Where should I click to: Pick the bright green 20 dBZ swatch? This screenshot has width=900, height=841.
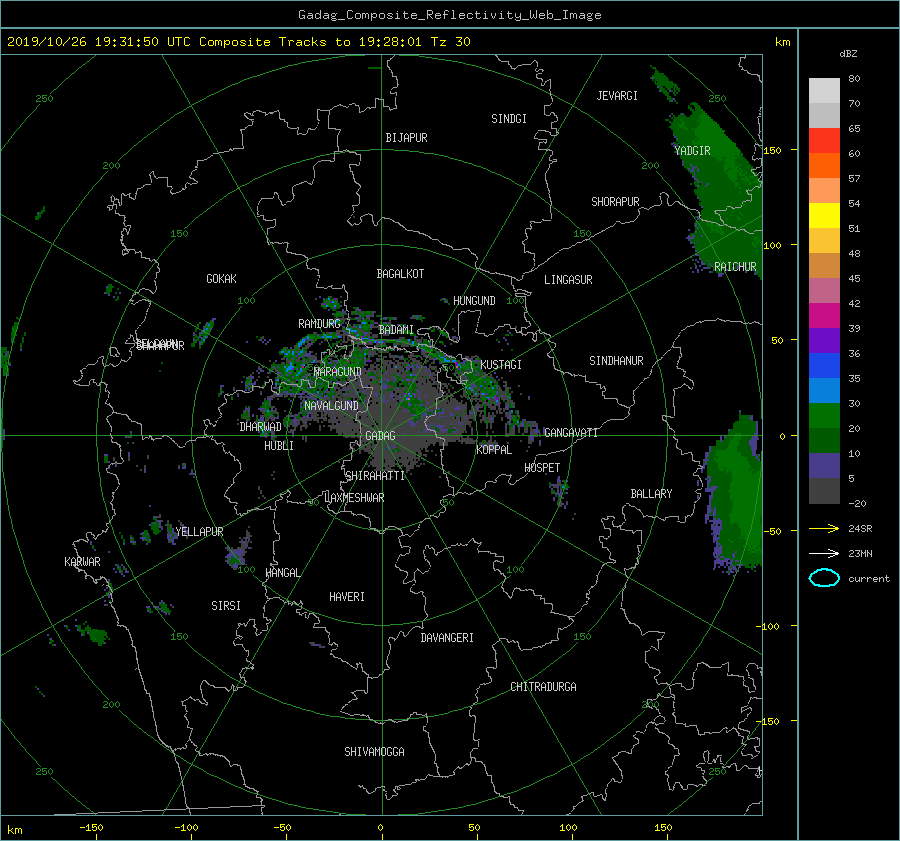824,415
